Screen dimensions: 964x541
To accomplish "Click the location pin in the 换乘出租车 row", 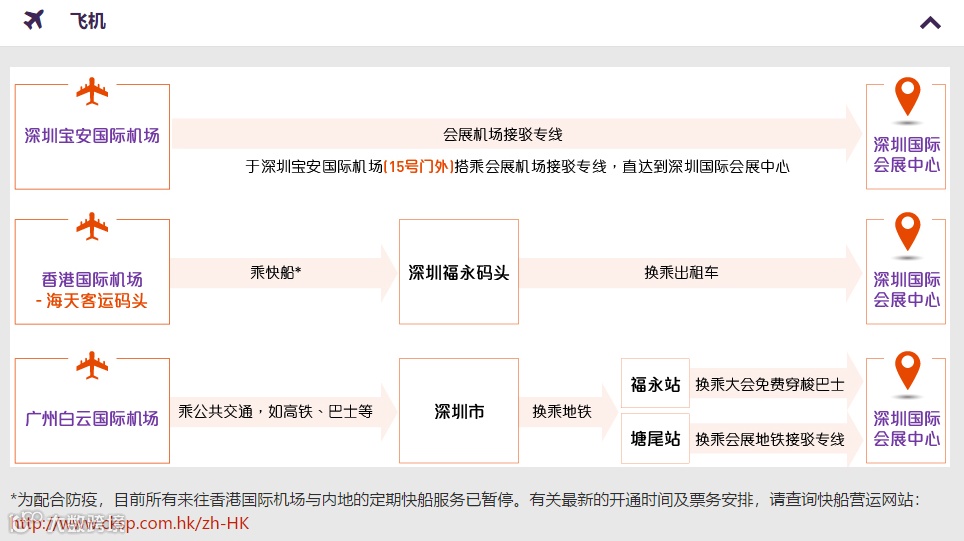I will click(907, 232).
